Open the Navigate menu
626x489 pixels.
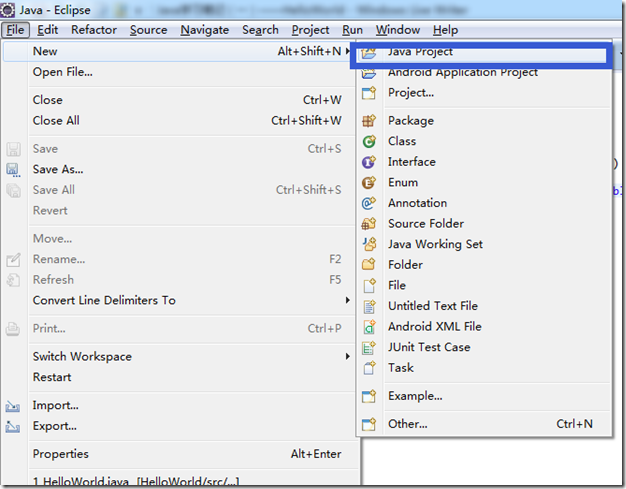pyautogui.click(x=204, y=30)
